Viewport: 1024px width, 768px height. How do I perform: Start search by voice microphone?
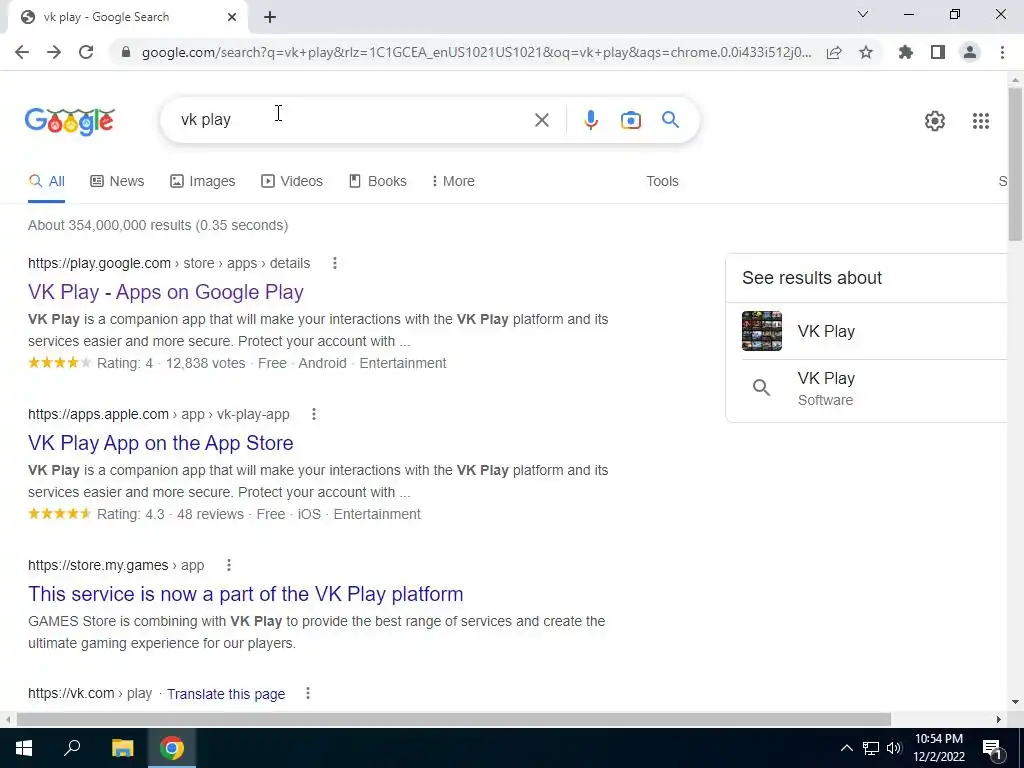(x=590, y=120)
